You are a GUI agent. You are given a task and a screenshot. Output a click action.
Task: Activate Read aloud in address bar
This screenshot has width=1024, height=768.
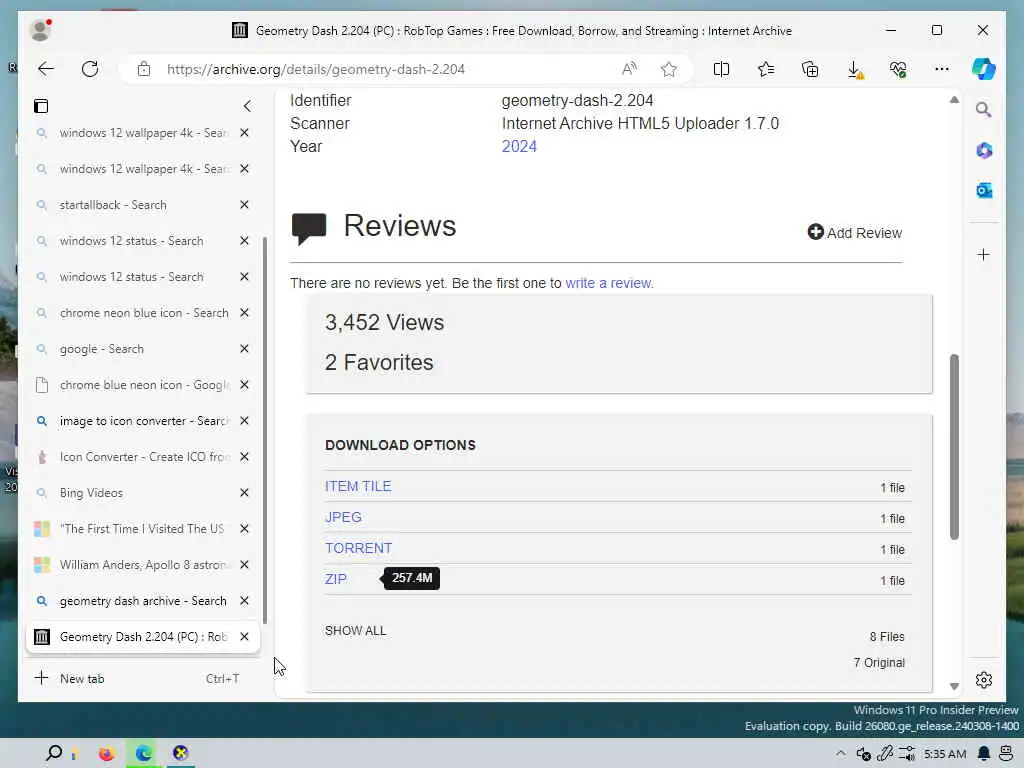pos(629,69)
